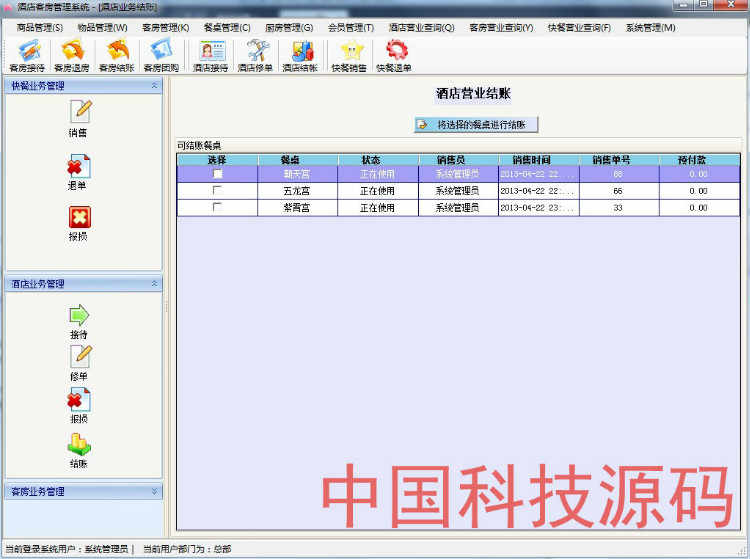750x559 pixels.
Task: Open the 酒店营业查询(Q) menu
Action: 421,28
